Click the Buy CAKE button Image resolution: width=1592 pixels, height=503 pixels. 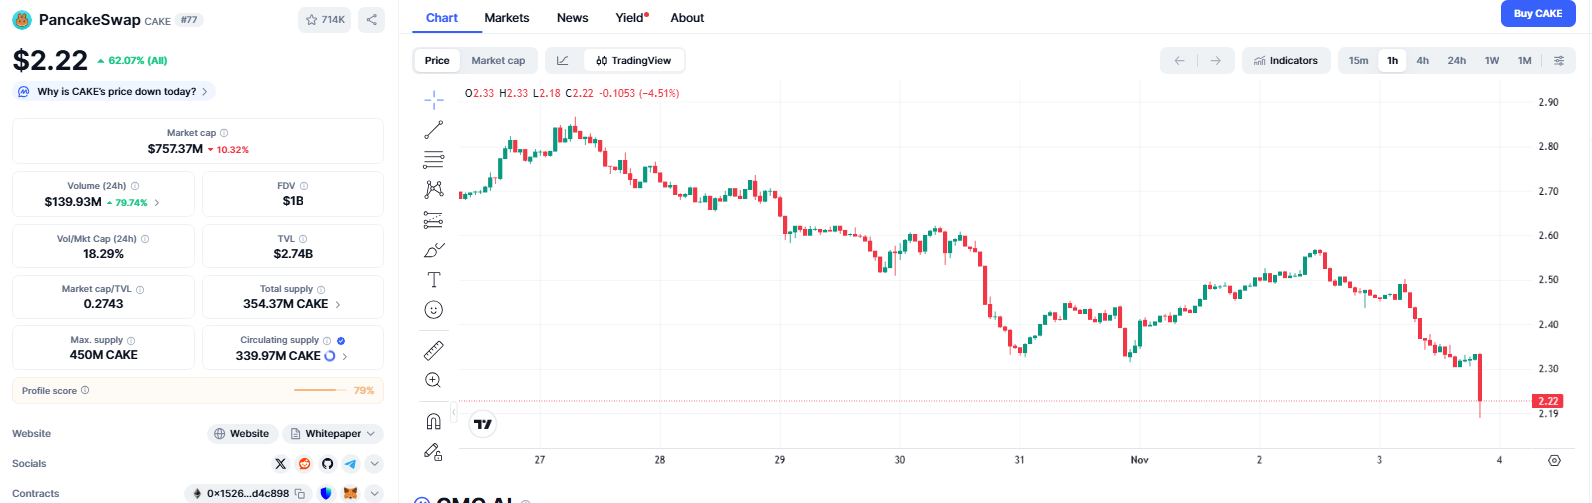1537,14
